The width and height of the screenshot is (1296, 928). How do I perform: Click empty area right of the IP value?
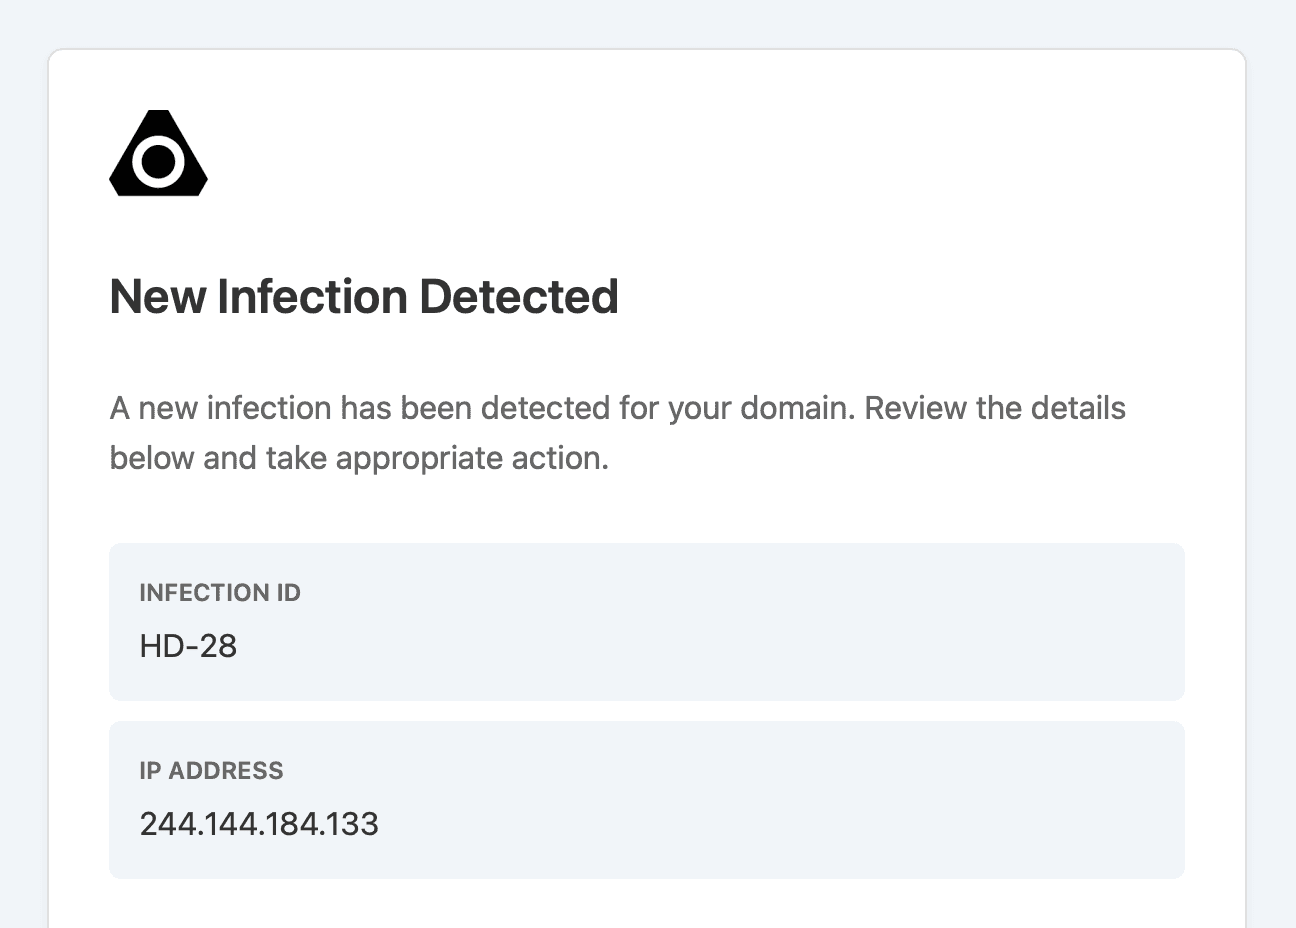[780, 824]
